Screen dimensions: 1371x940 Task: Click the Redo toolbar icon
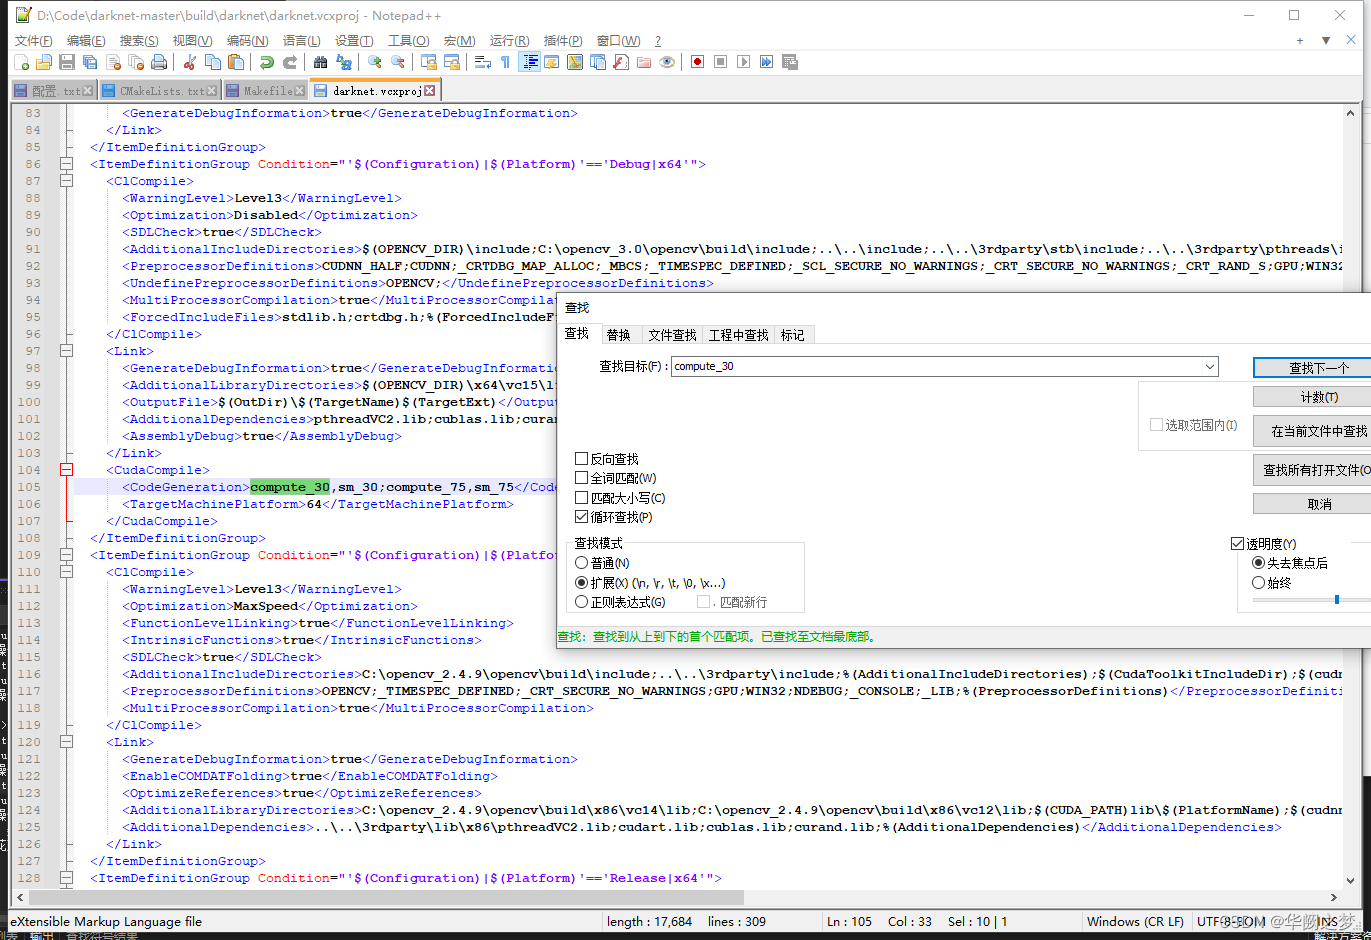290,62
